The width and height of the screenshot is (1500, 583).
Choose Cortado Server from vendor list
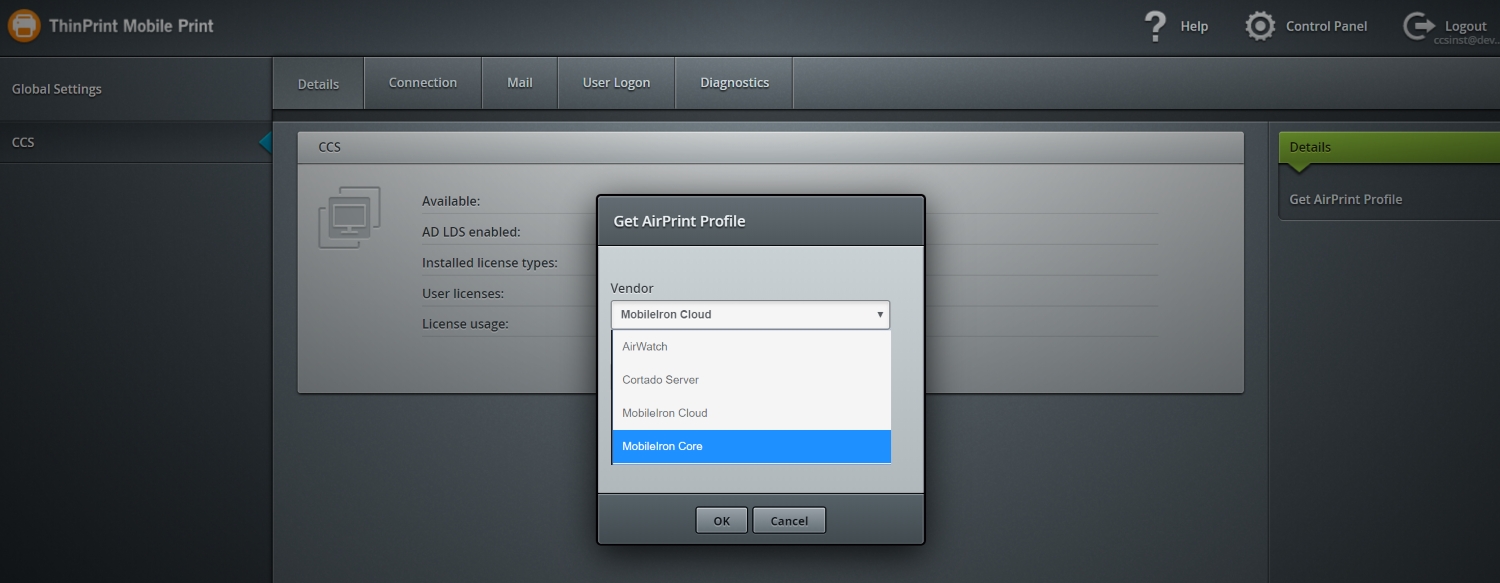751,380
